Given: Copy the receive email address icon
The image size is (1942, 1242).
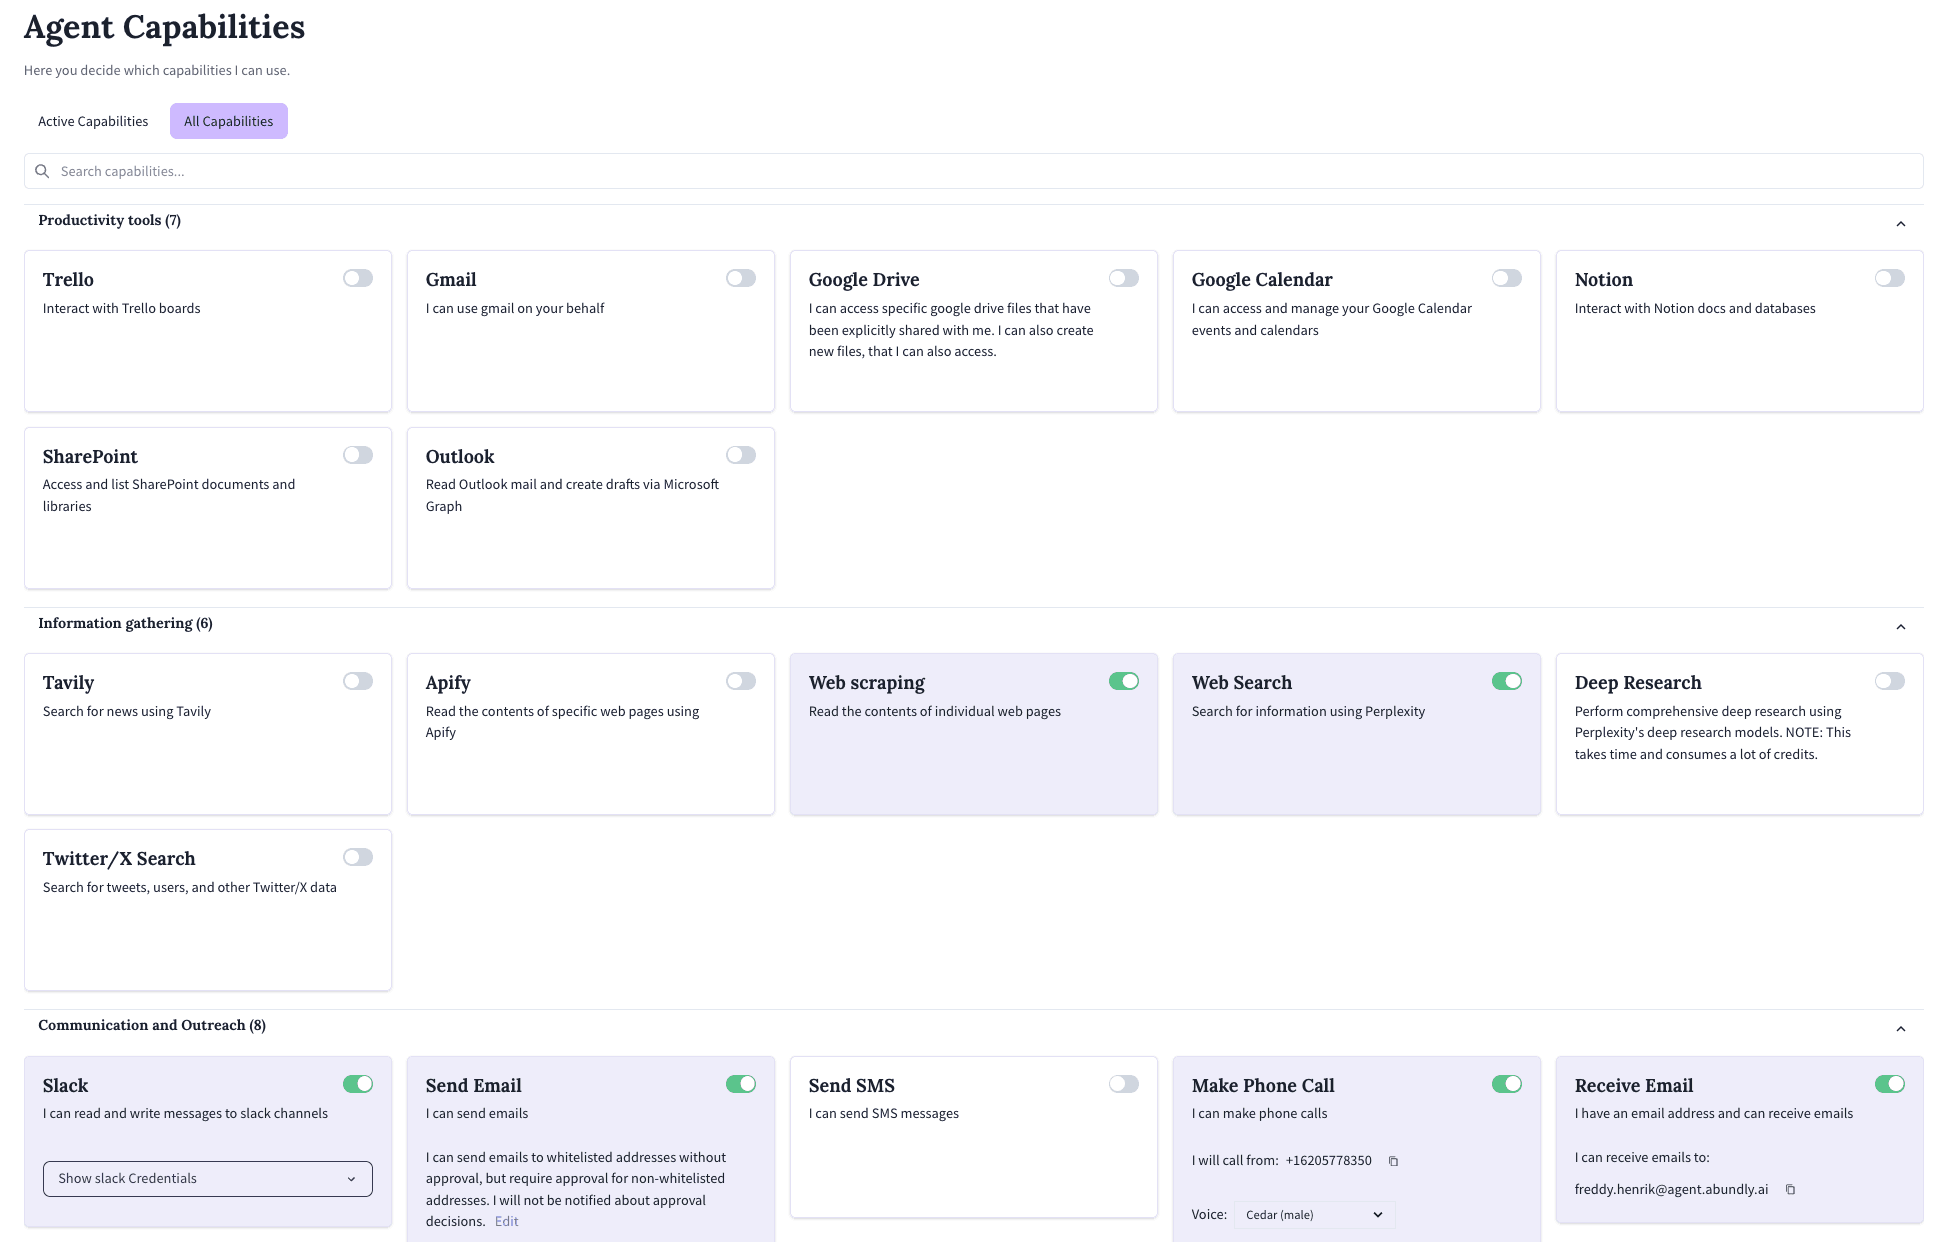Looking at the screenshot, I should 1790,1190.
